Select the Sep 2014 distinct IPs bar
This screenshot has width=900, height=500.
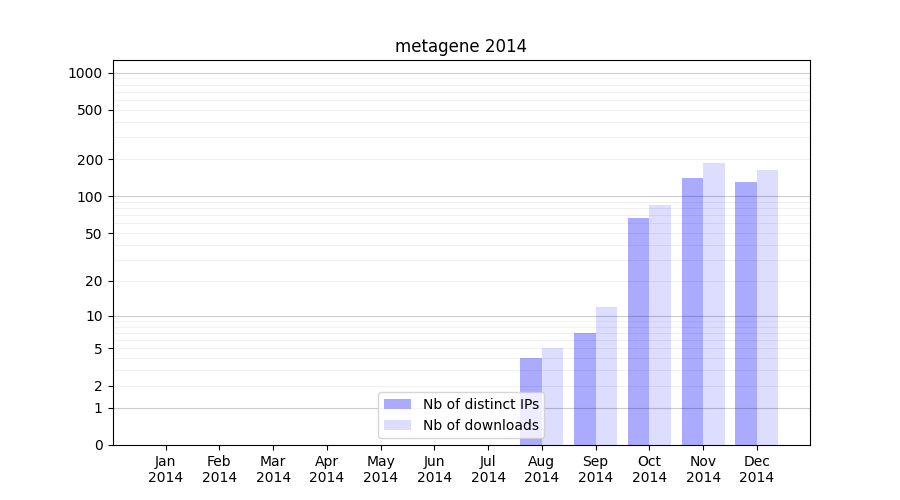(585, 388)
